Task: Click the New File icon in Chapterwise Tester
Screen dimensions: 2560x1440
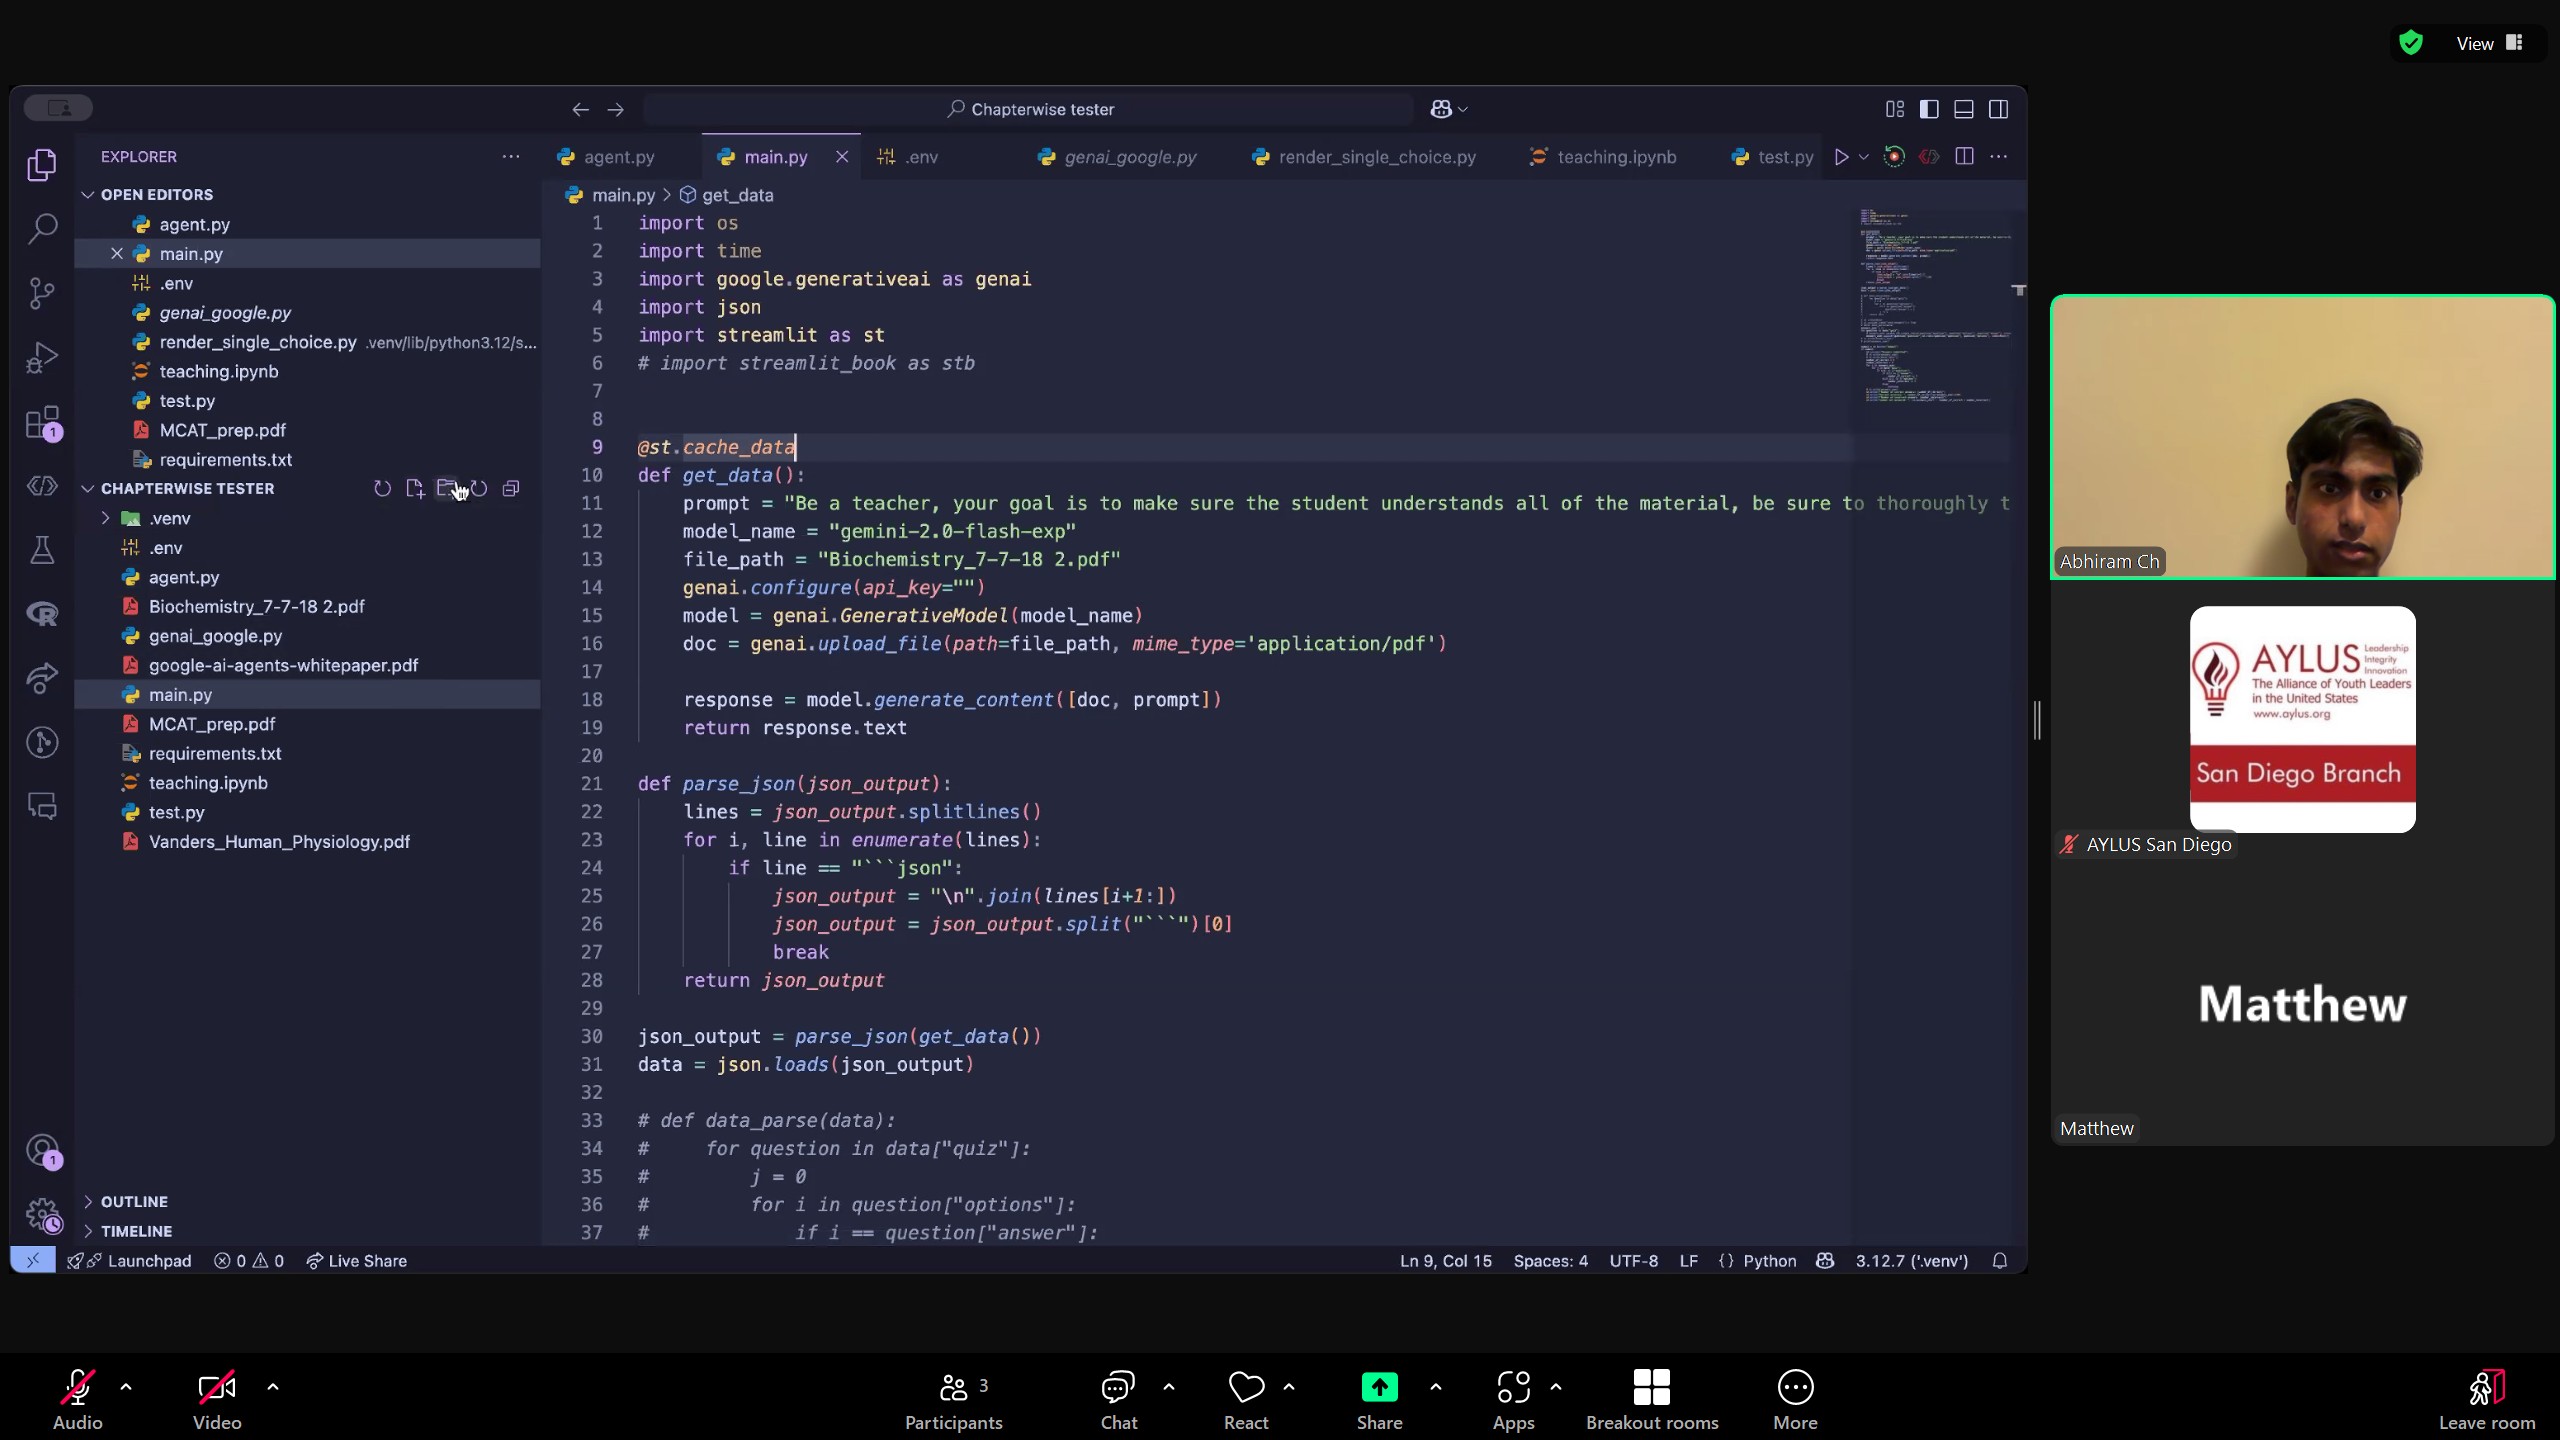Action: click(x=414, y=489)
